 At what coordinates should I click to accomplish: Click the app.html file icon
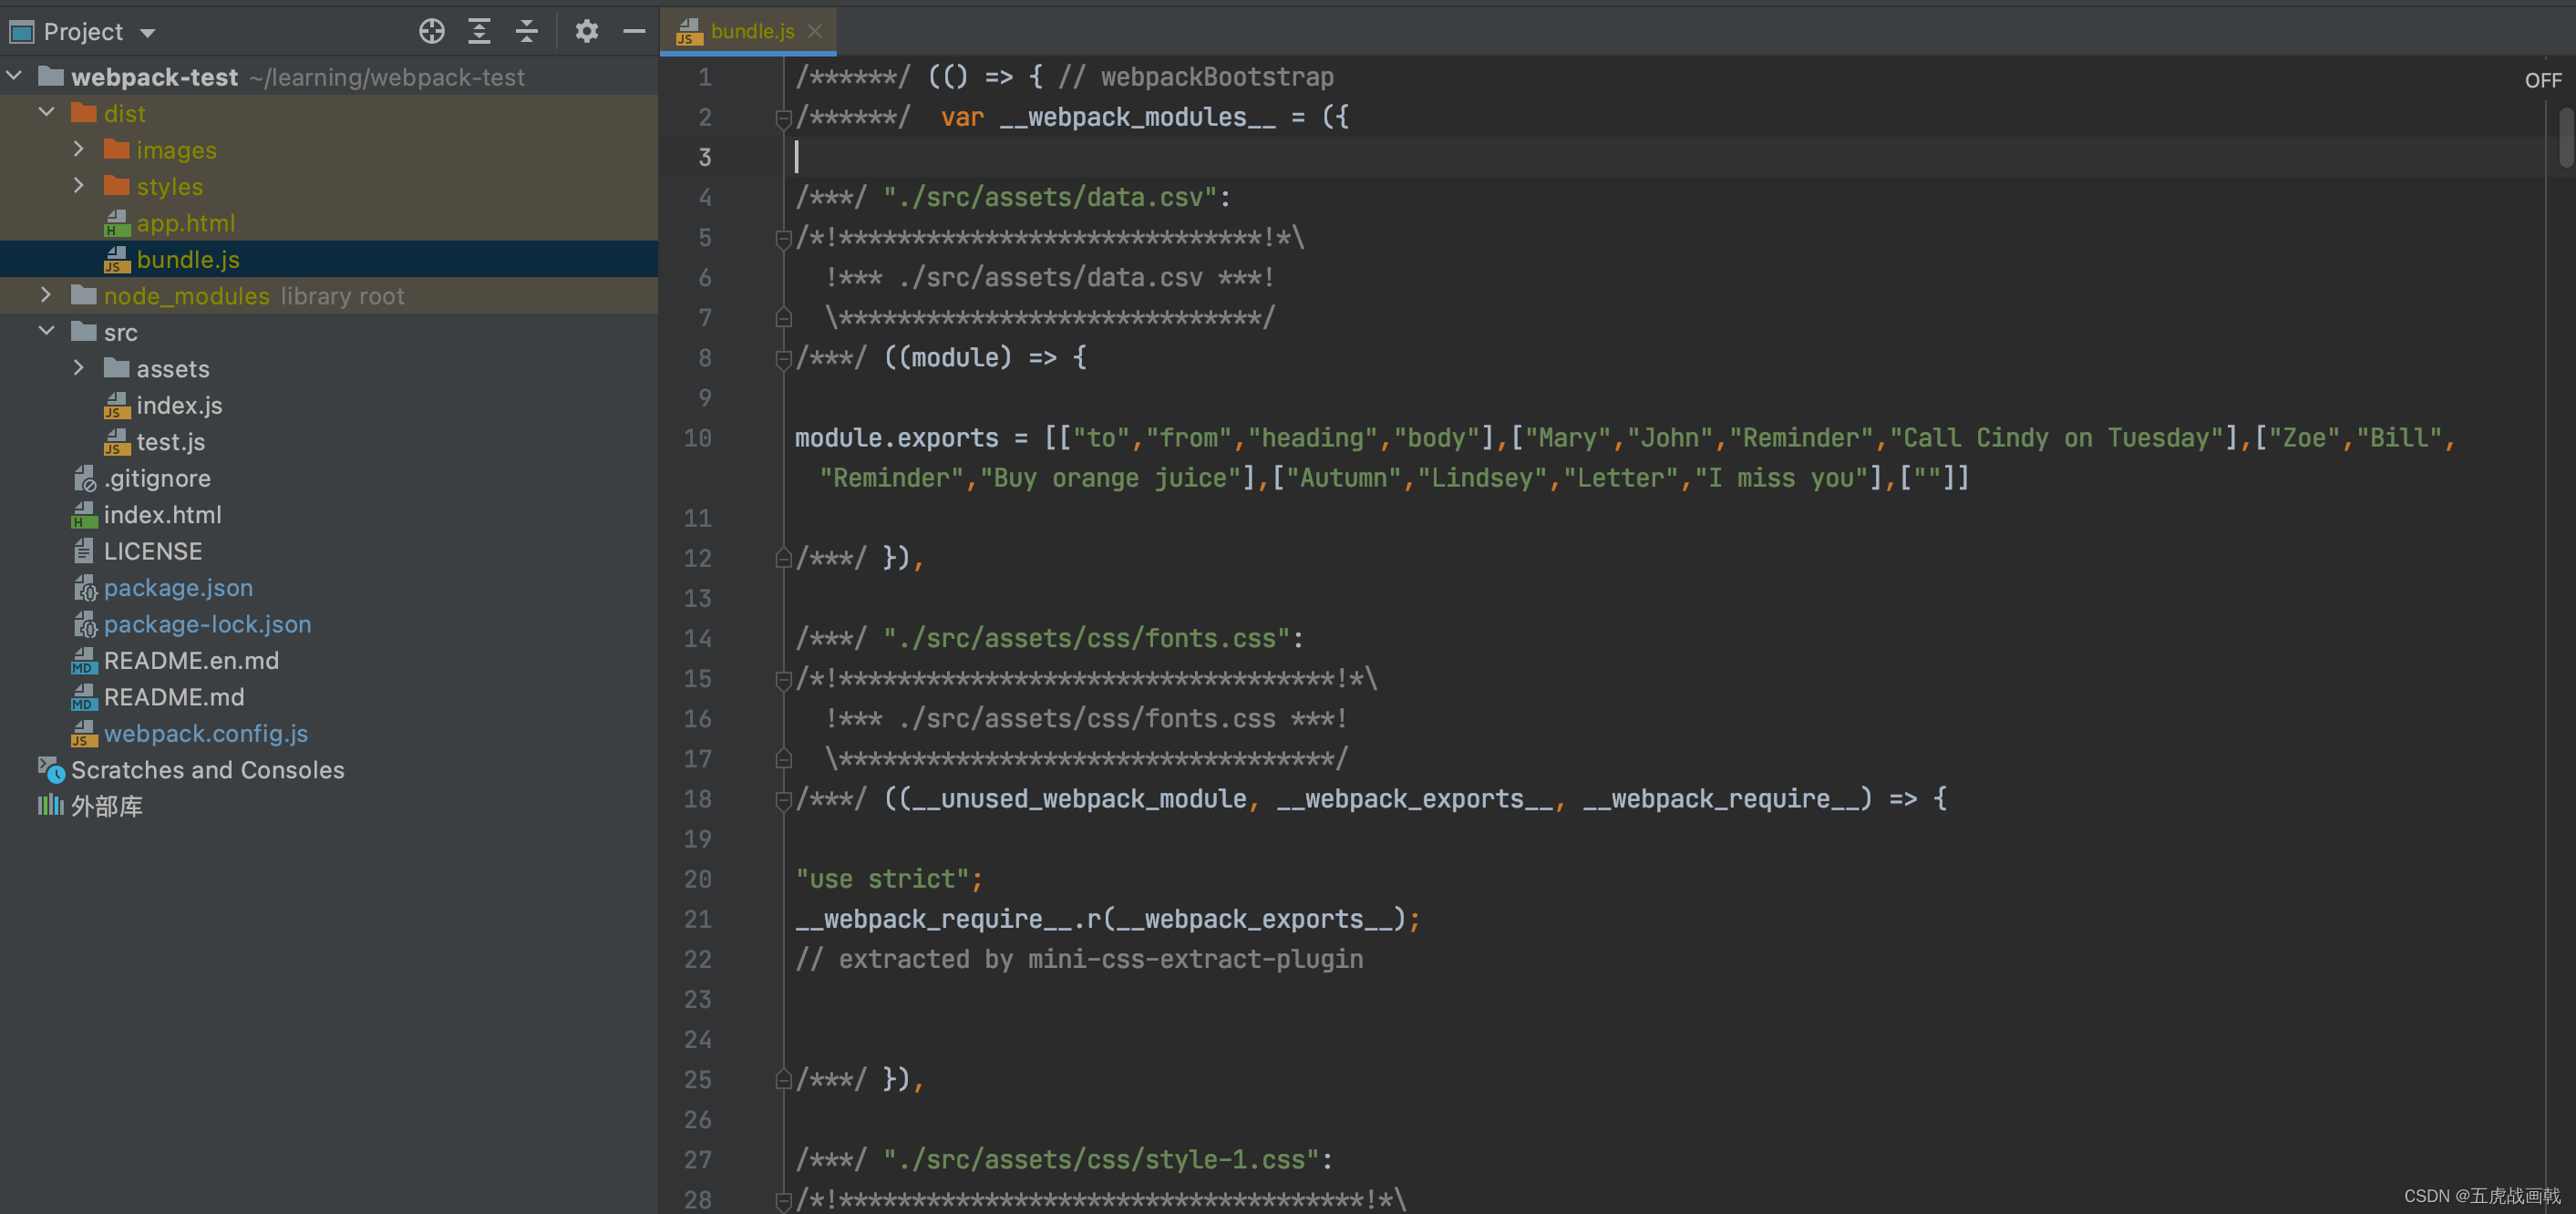[x=117, y=223]
